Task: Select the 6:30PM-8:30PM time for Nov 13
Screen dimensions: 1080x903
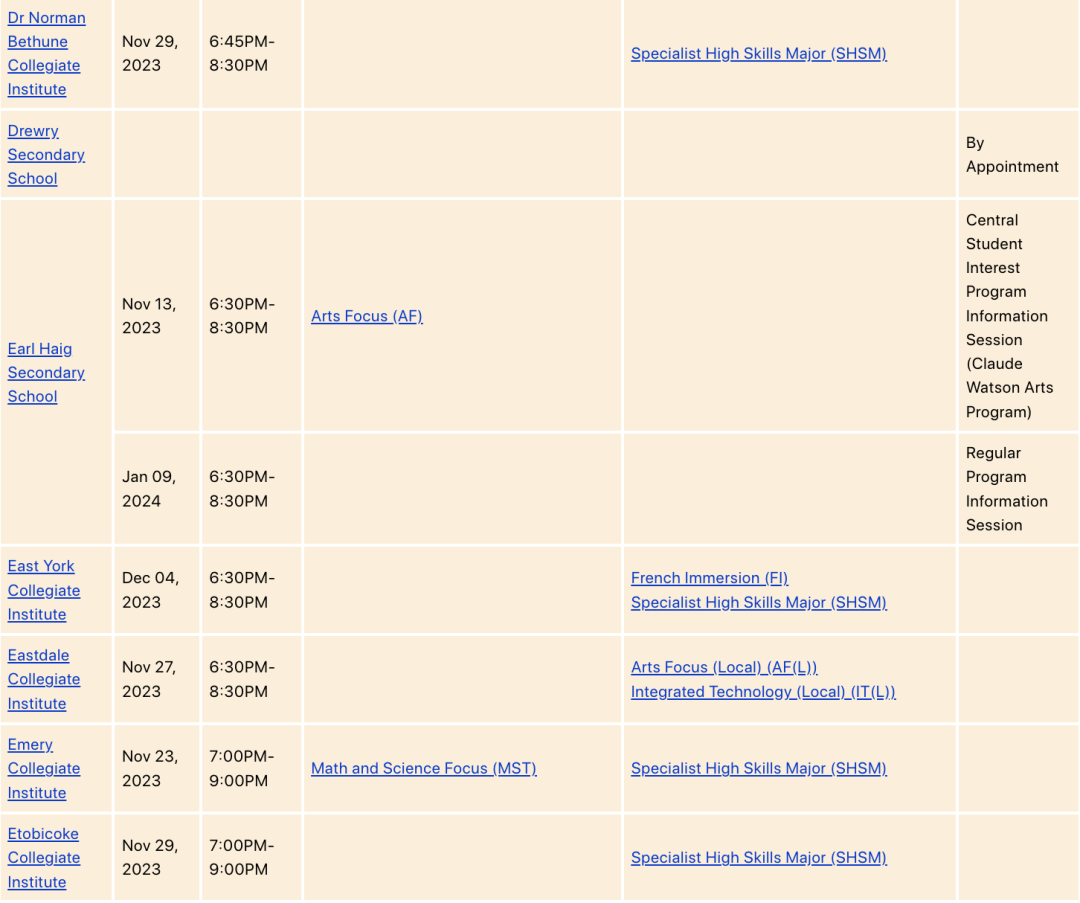Action: pyautogui.click(x=242, y=316)
